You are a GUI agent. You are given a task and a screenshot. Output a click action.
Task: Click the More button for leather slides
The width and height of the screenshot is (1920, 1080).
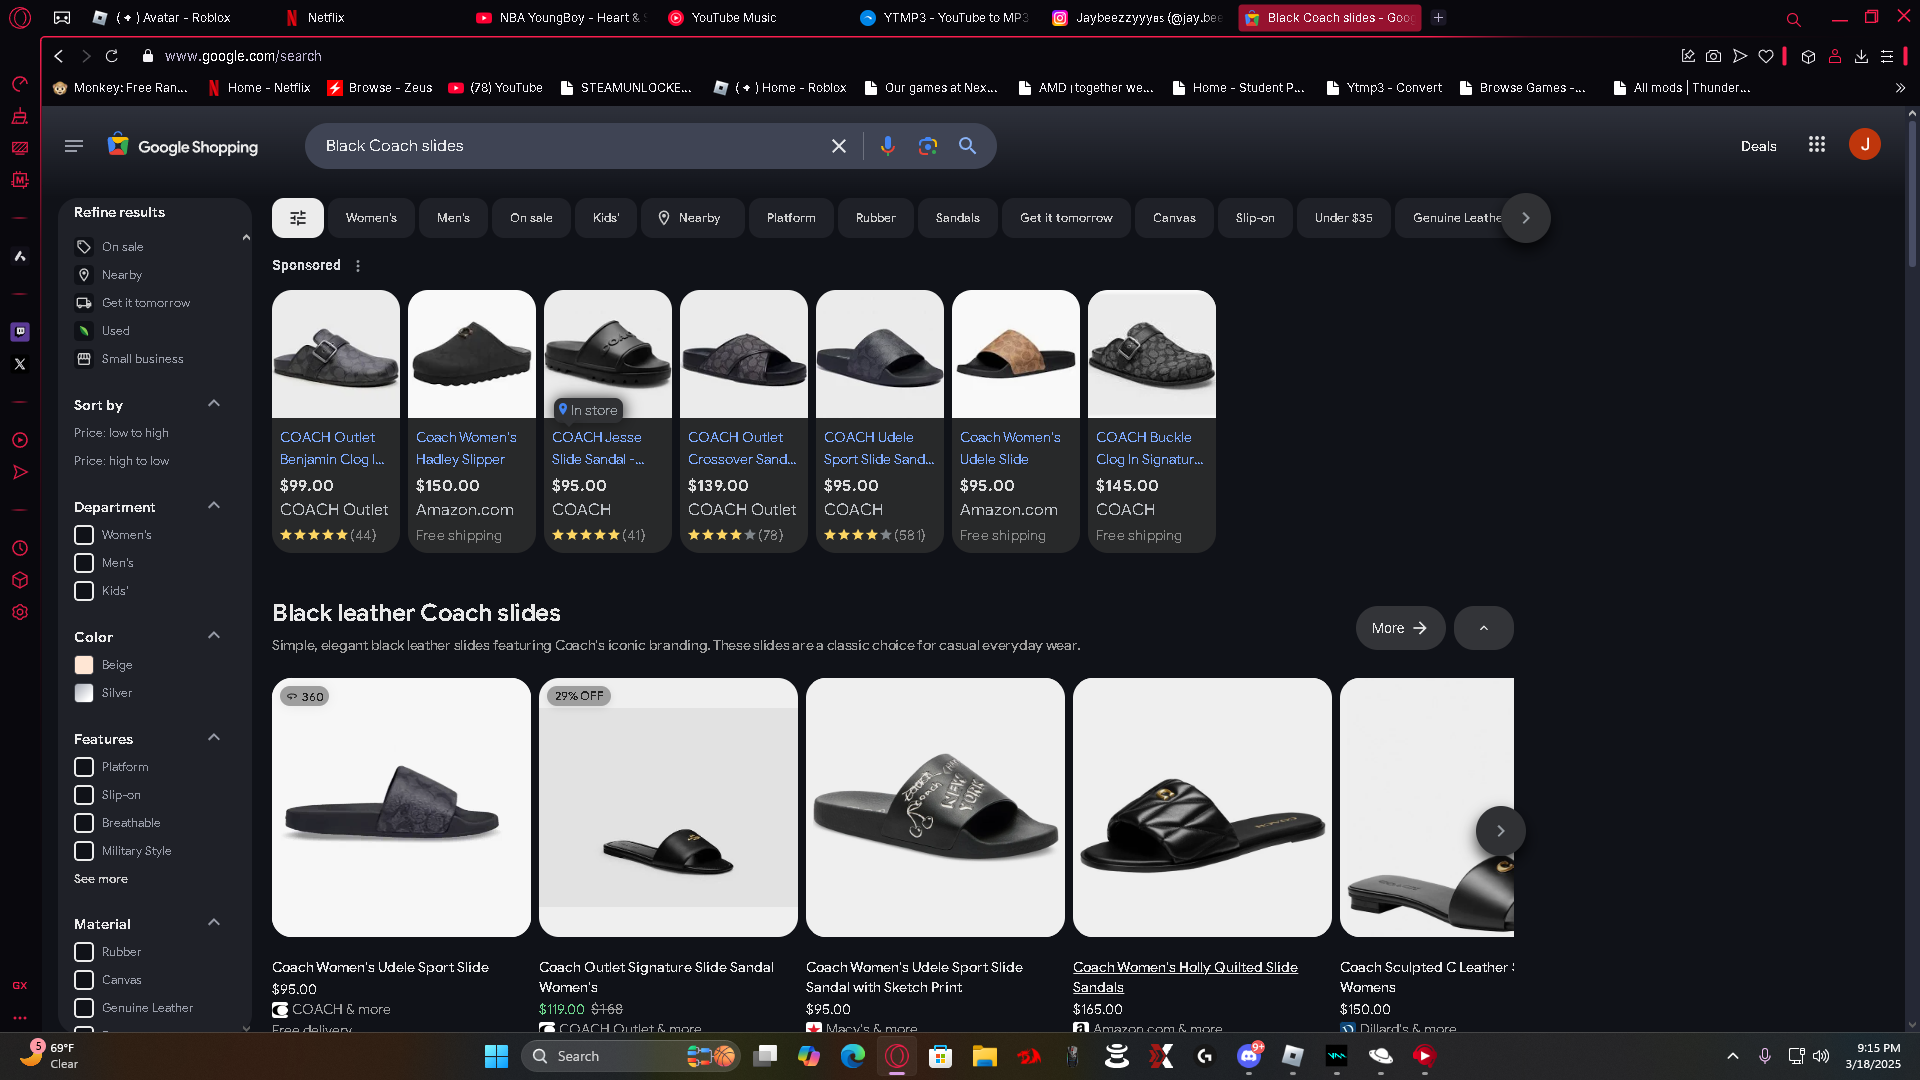(x=1400, y=628)
